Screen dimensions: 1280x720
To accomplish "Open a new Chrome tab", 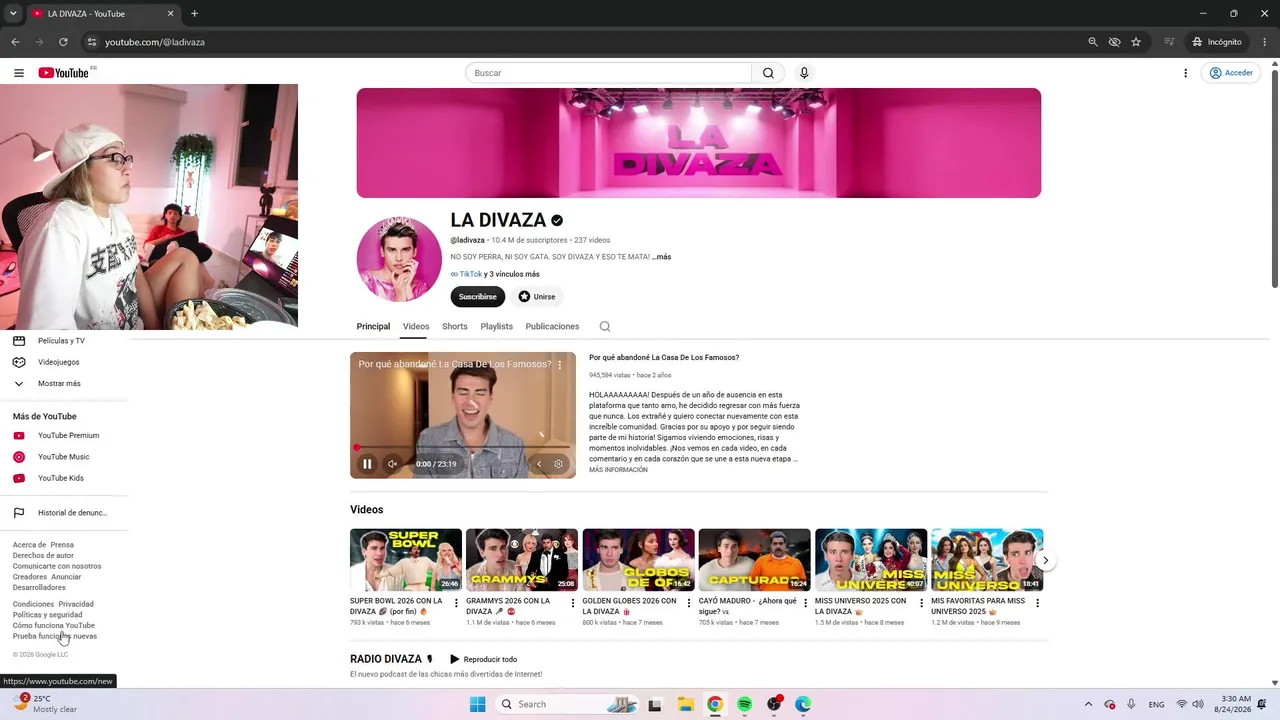I will click(x=194, y=14).
